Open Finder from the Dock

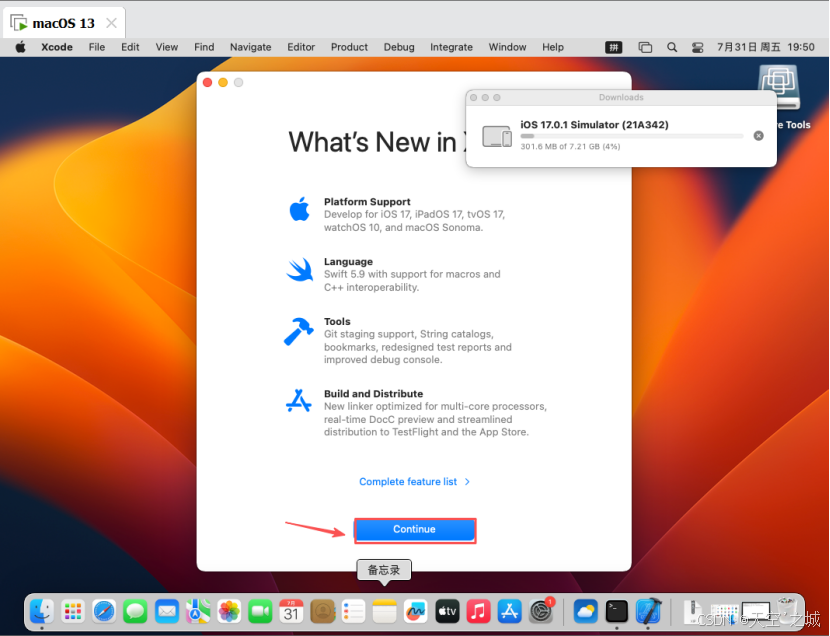(x=42, y=612)
